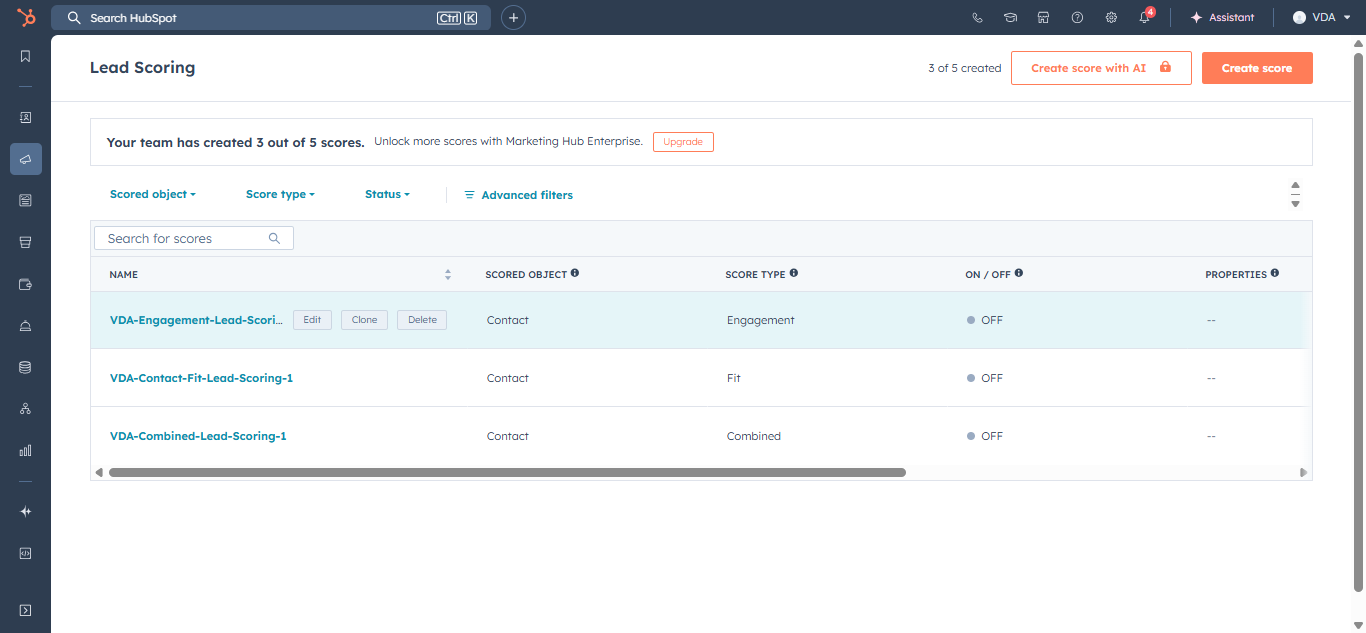Open the Settings gear icon
The height and width of the screenshot is (633, 1366).
(1111, 17)
